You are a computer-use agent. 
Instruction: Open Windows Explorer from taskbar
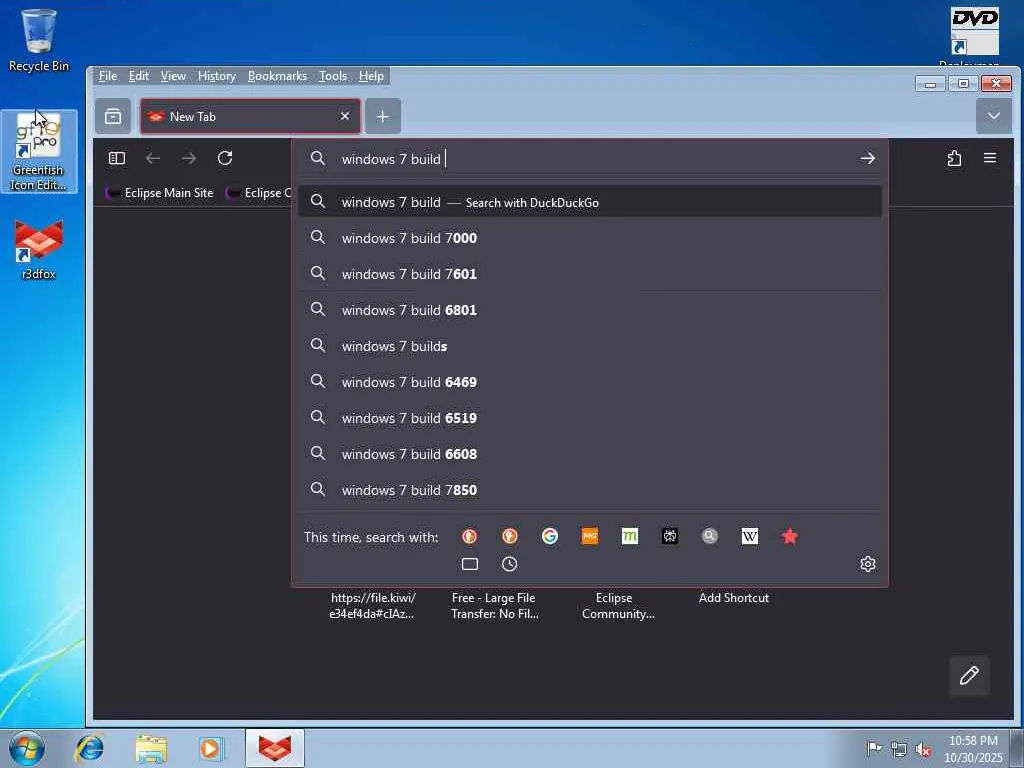152,748
